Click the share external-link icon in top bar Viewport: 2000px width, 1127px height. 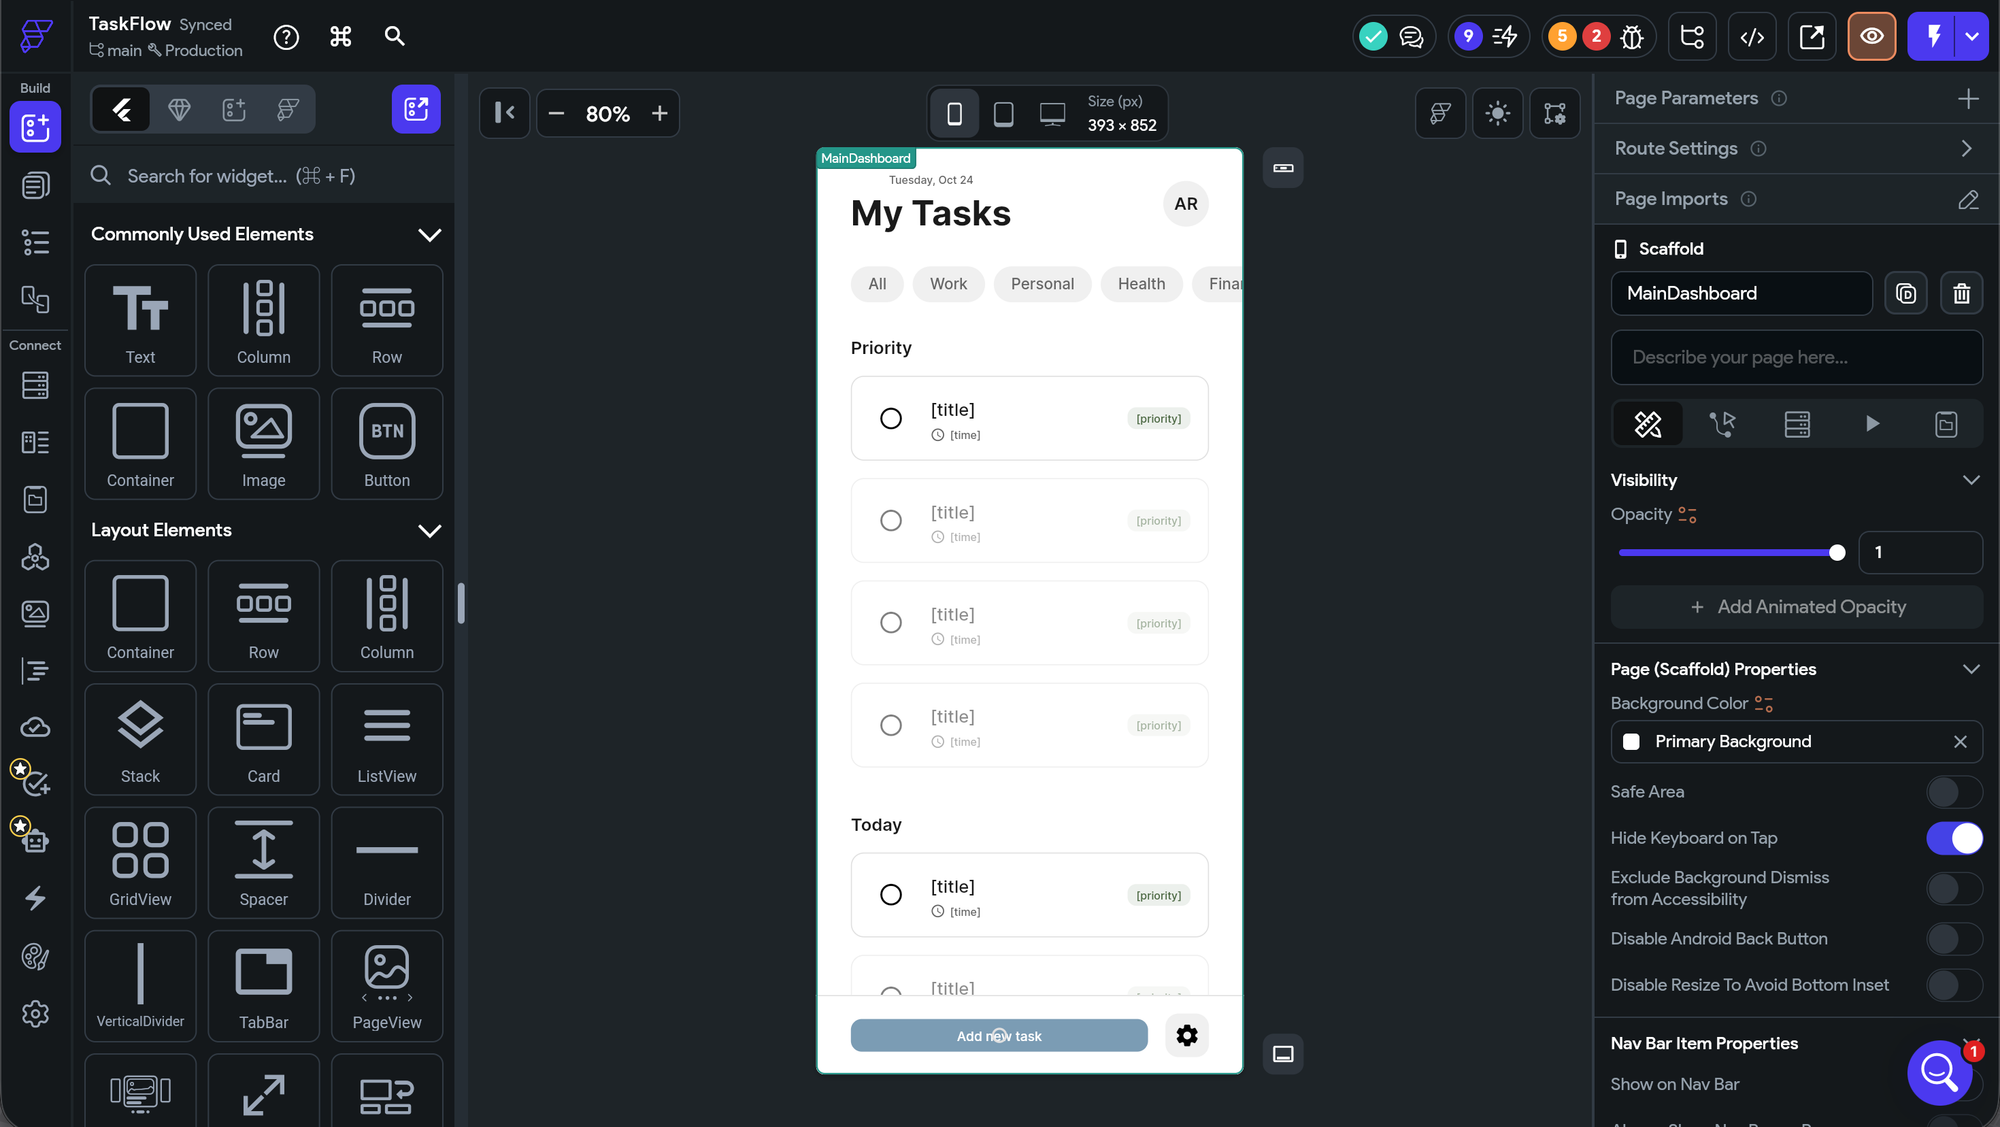pos(1812,37)
